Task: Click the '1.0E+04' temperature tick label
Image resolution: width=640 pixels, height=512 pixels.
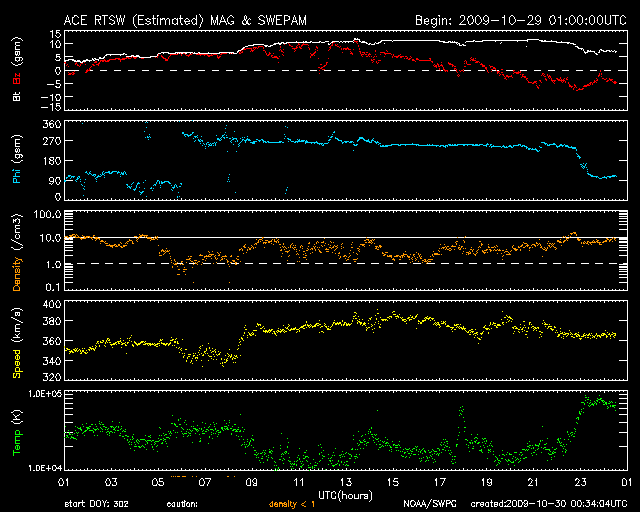Action: pos(45,468)
